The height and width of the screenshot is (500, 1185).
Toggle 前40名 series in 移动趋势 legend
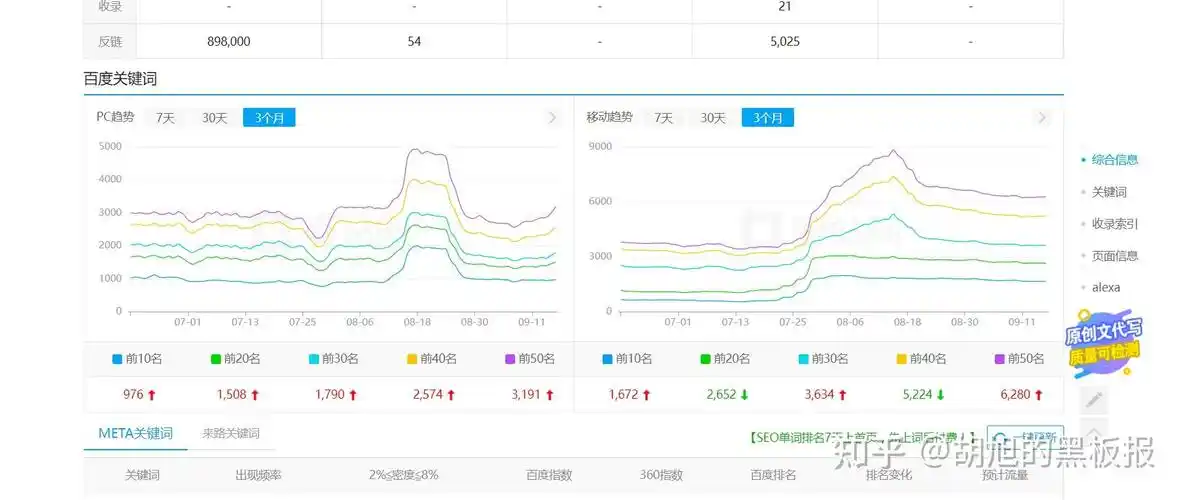tap(921, 358)
